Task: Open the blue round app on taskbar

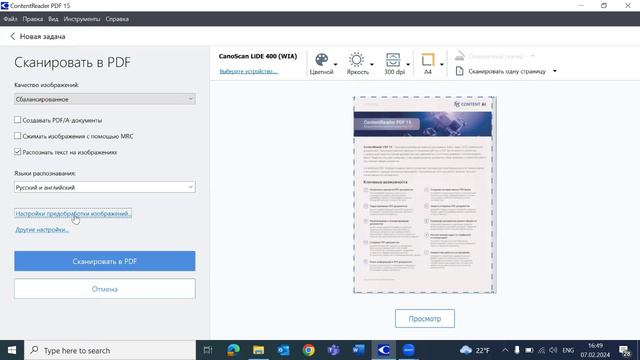Action: click(x=409, y=350)
